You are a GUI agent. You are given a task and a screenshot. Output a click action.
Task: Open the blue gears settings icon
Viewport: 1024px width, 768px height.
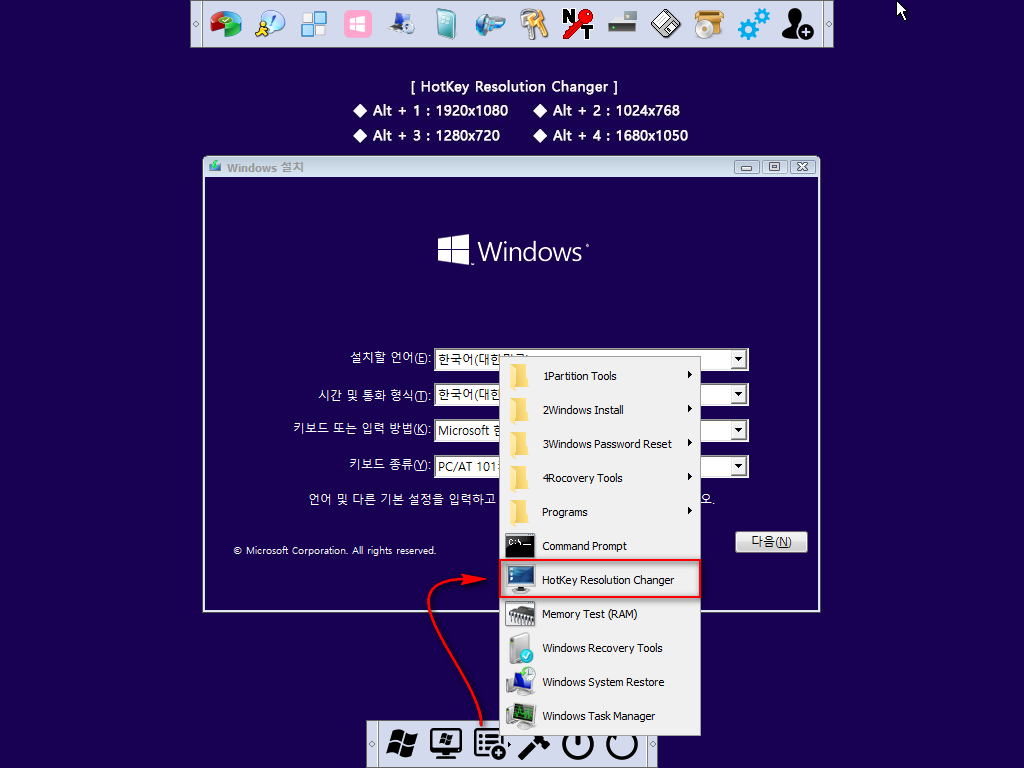pyautogui.click(x=754, y=24)
